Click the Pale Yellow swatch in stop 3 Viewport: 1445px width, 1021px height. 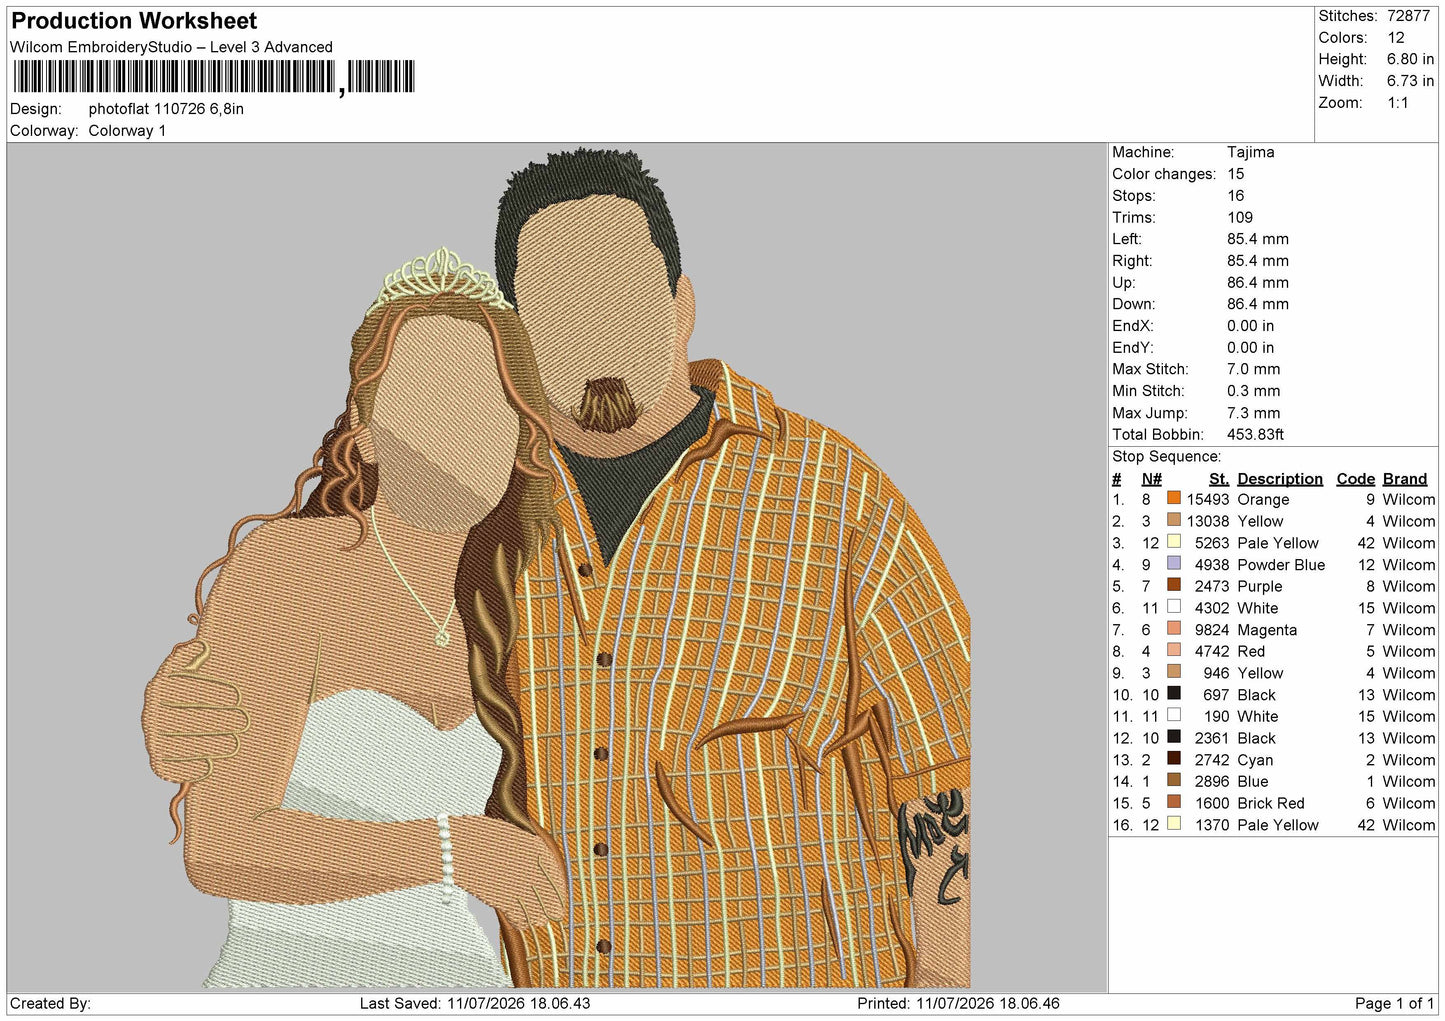click(x=1173, y=541)
